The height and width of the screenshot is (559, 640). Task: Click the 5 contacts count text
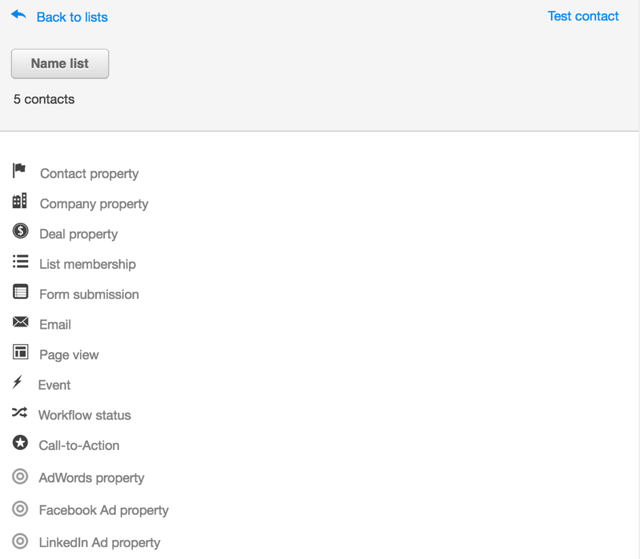44,99
